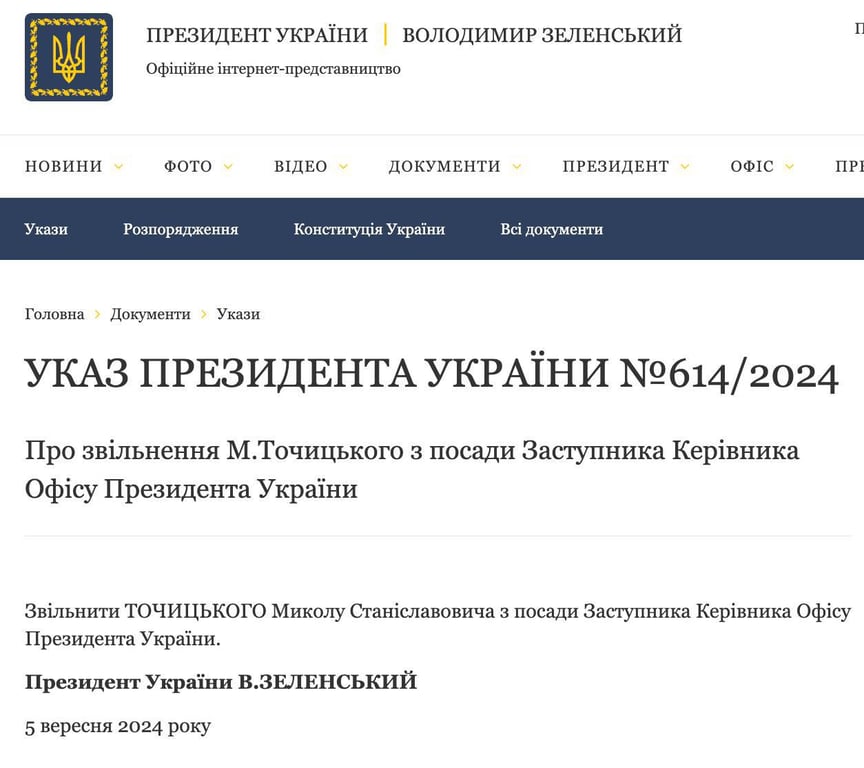Expand the ФОТО dropdown arrow

(x=231, y=167)
